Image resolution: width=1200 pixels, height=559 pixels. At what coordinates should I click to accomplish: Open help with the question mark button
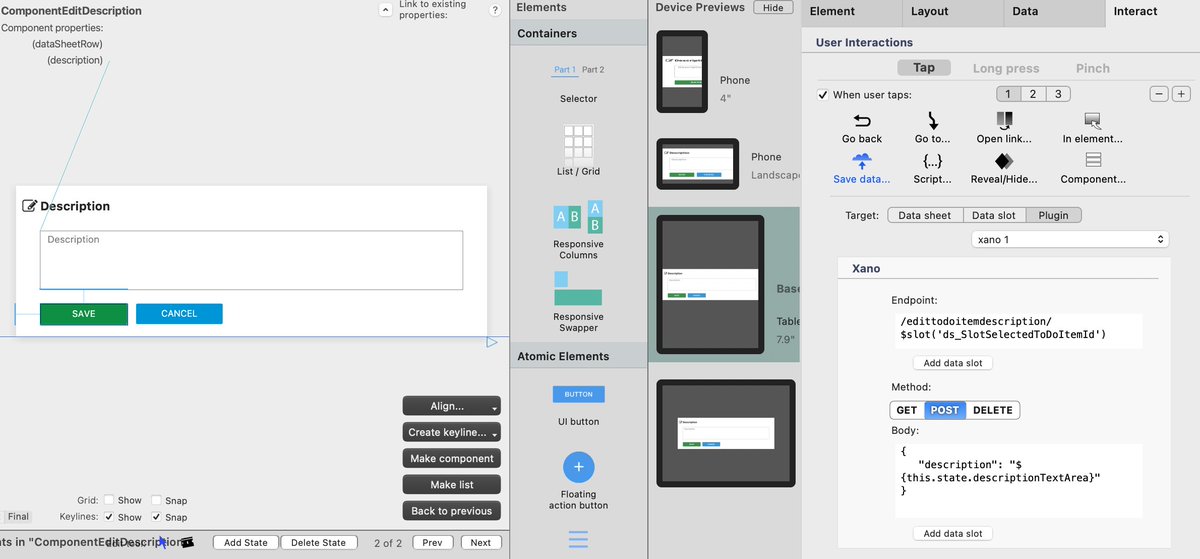[x=495, y=10]
